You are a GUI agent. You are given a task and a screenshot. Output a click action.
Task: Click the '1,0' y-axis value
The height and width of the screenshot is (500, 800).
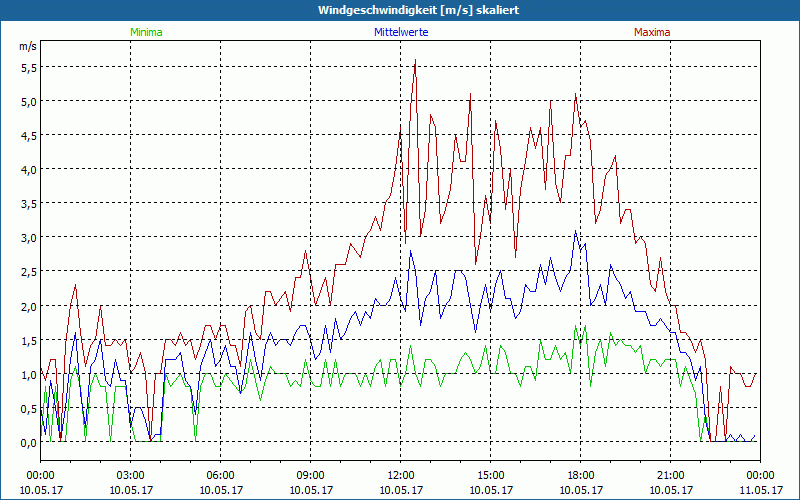(x=29, y=375)
